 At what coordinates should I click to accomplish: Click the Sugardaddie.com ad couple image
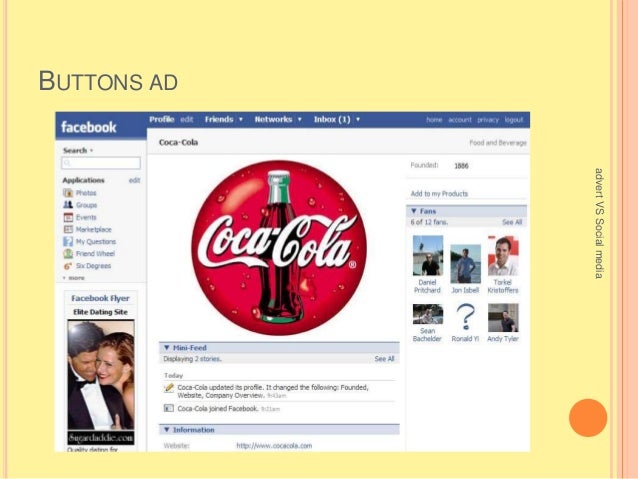coord(101,374)
